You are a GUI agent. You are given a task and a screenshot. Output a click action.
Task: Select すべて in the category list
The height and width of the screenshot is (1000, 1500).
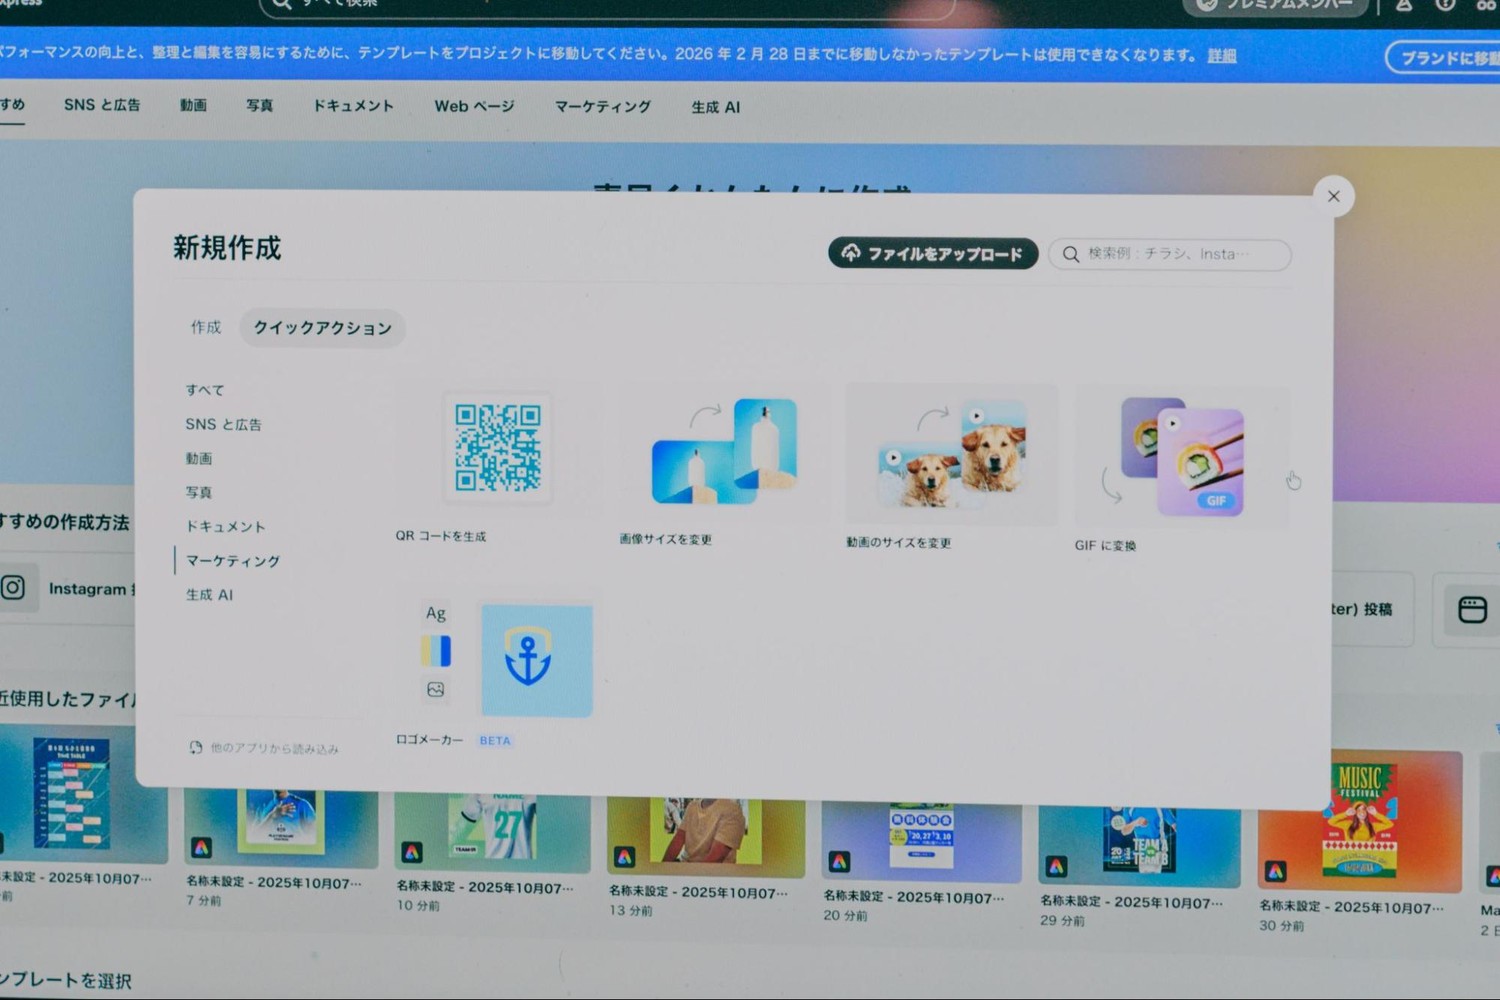click(205, 390)
